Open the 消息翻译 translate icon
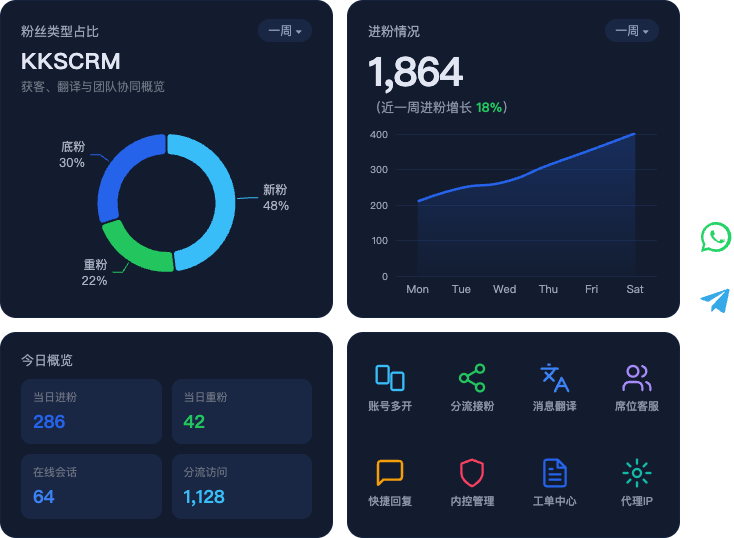This screenshot has height=538, width=734. [x=554, y=377]
